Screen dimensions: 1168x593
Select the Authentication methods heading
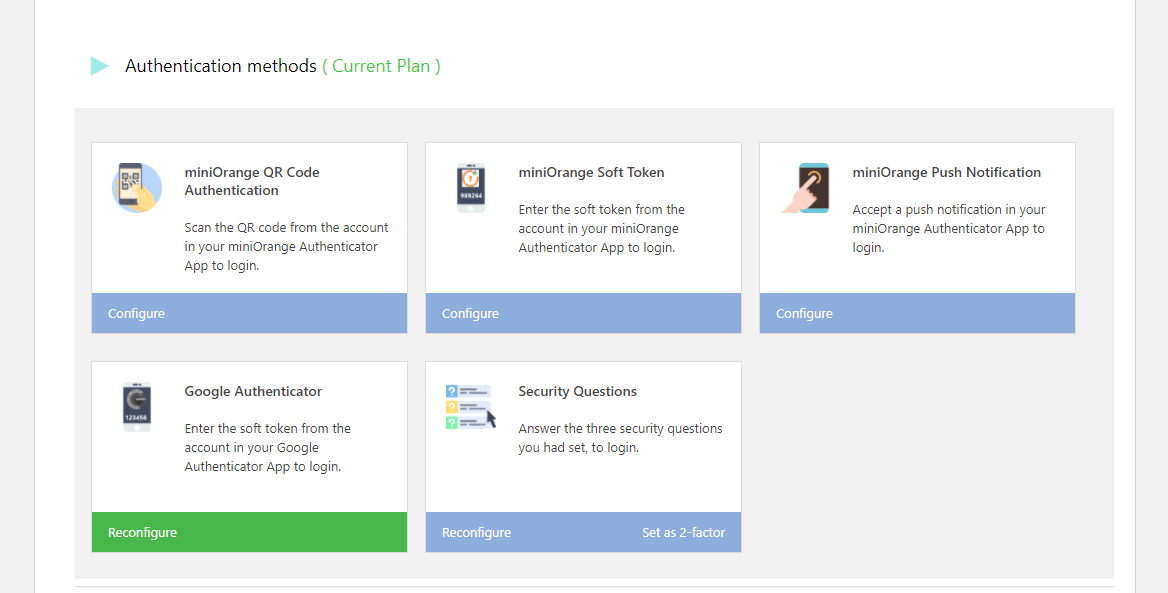[x=220, y=66]
